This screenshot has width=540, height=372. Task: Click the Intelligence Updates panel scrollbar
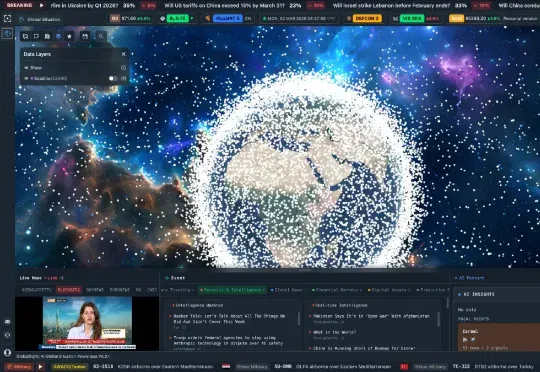(299, 319)
